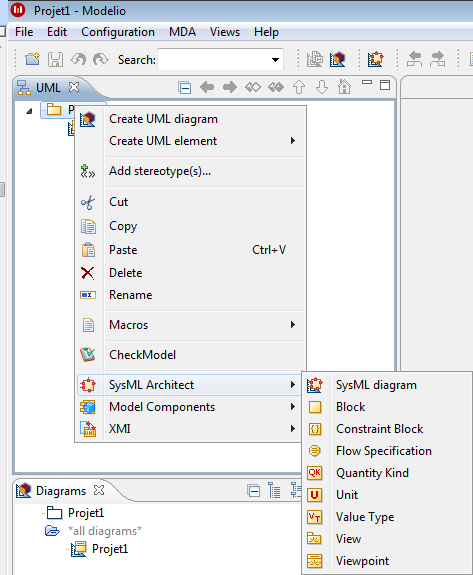Create a Block from submenu
Screen dimensions: 473x575
pos(387,407)
